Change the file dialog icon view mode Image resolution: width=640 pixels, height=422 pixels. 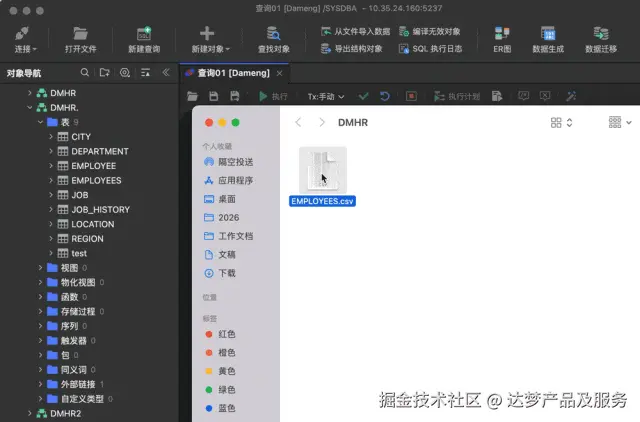(x=561, y=122)
